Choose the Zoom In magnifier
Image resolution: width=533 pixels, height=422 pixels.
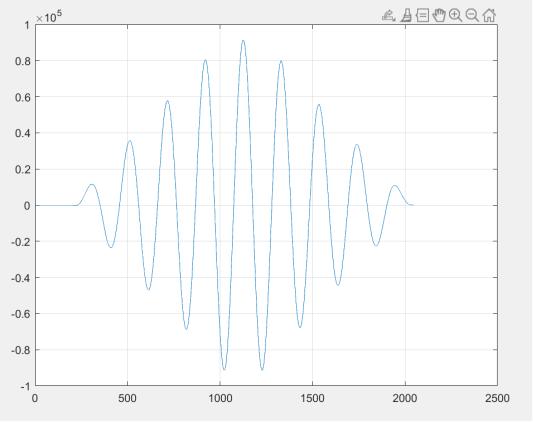(455, 16)
